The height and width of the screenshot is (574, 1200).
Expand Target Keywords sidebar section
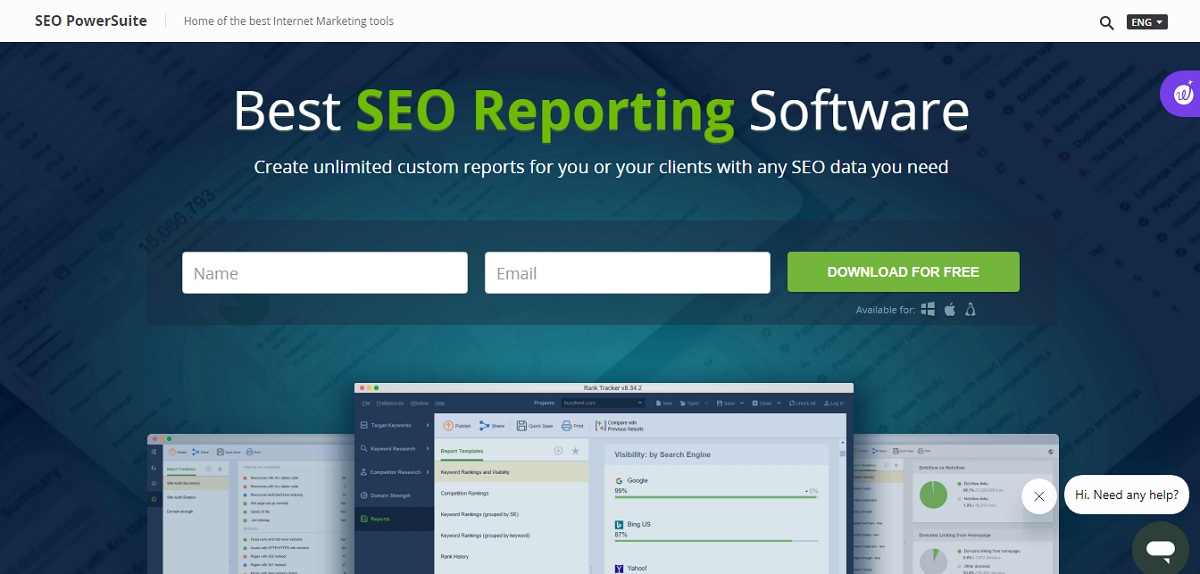pyautogui.click(x=394, y=425)
